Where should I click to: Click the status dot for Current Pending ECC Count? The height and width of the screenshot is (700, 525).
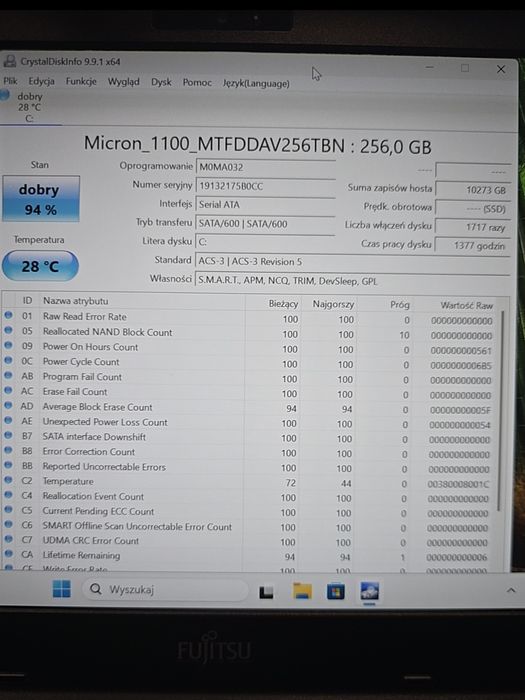click(8, 509)
